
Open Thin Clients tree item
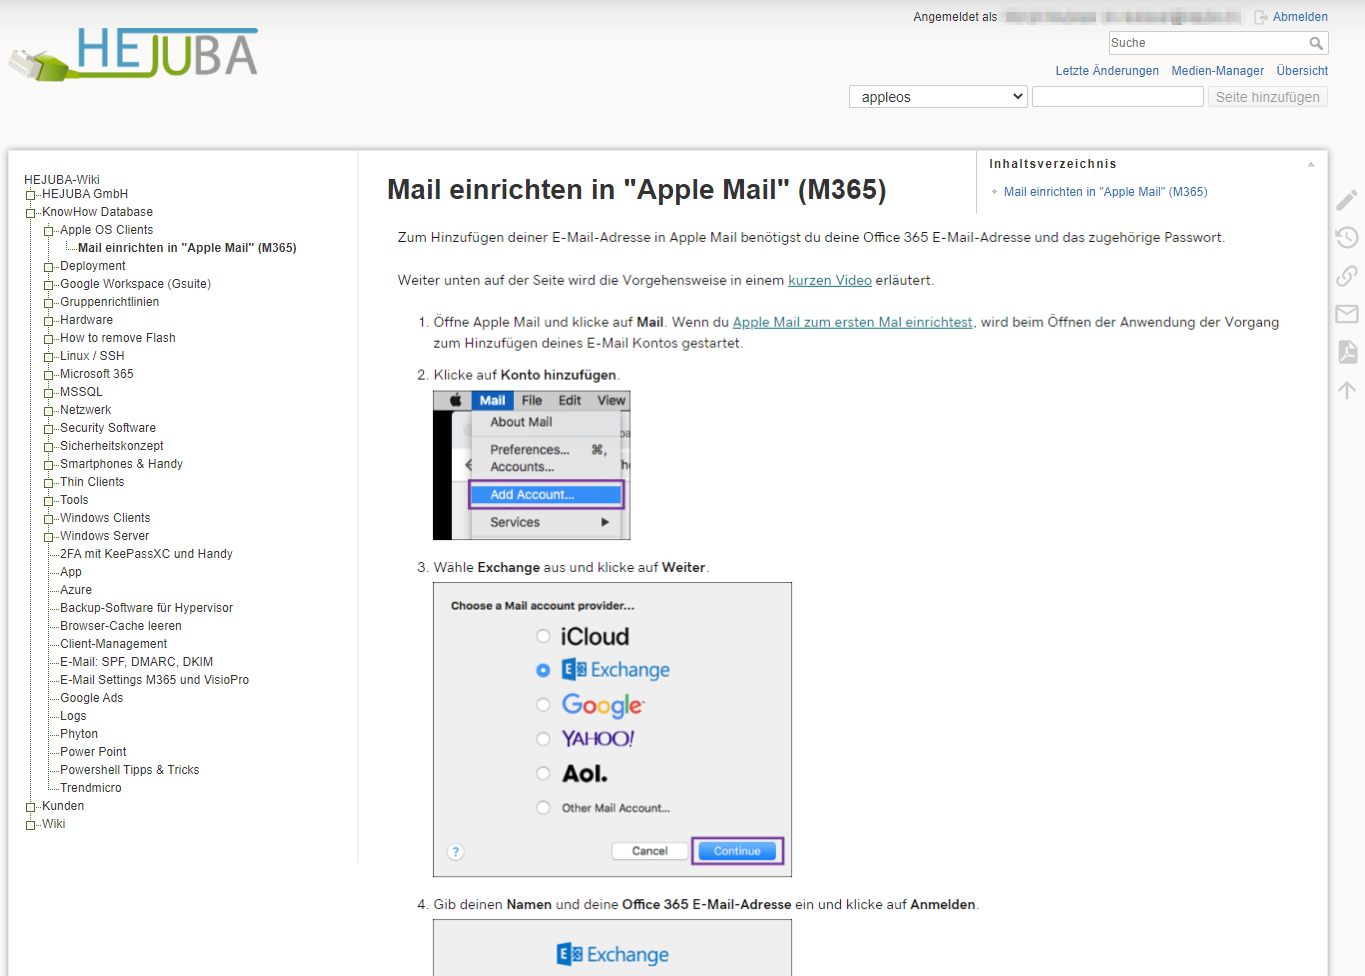(92, 482)
